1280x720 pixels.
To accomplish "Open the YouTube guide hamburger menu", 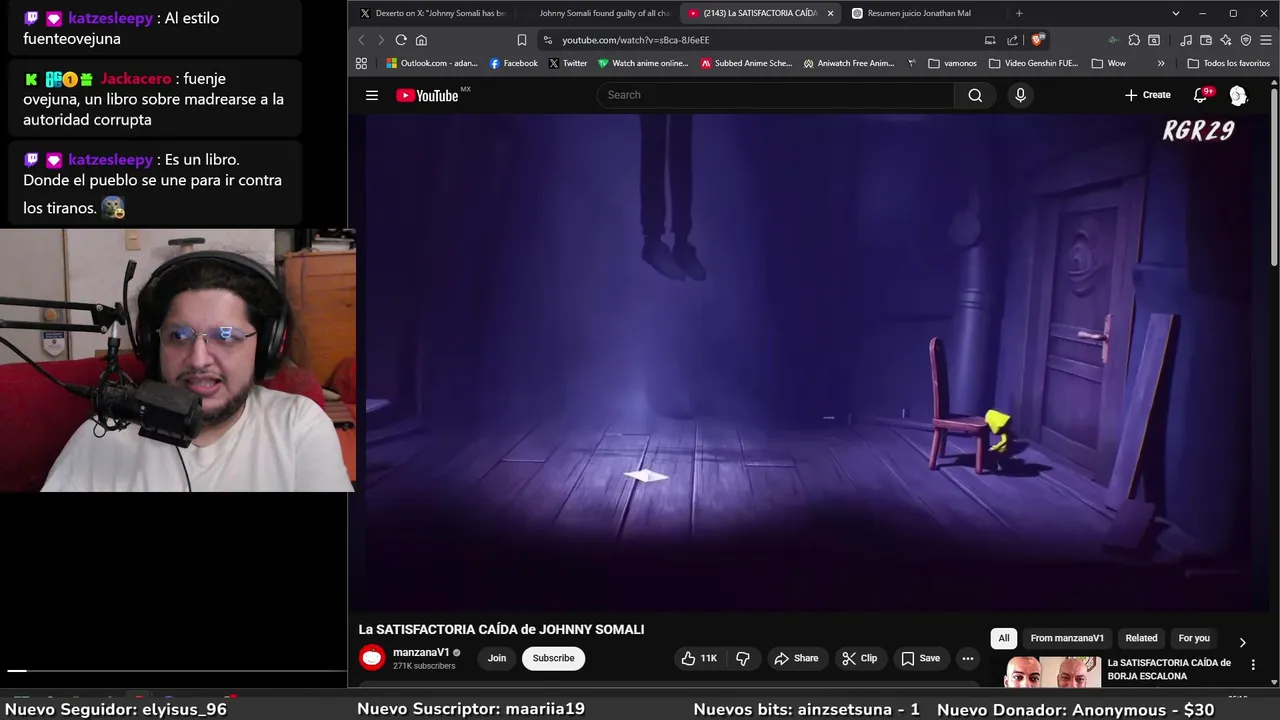I will click(372, 95).
